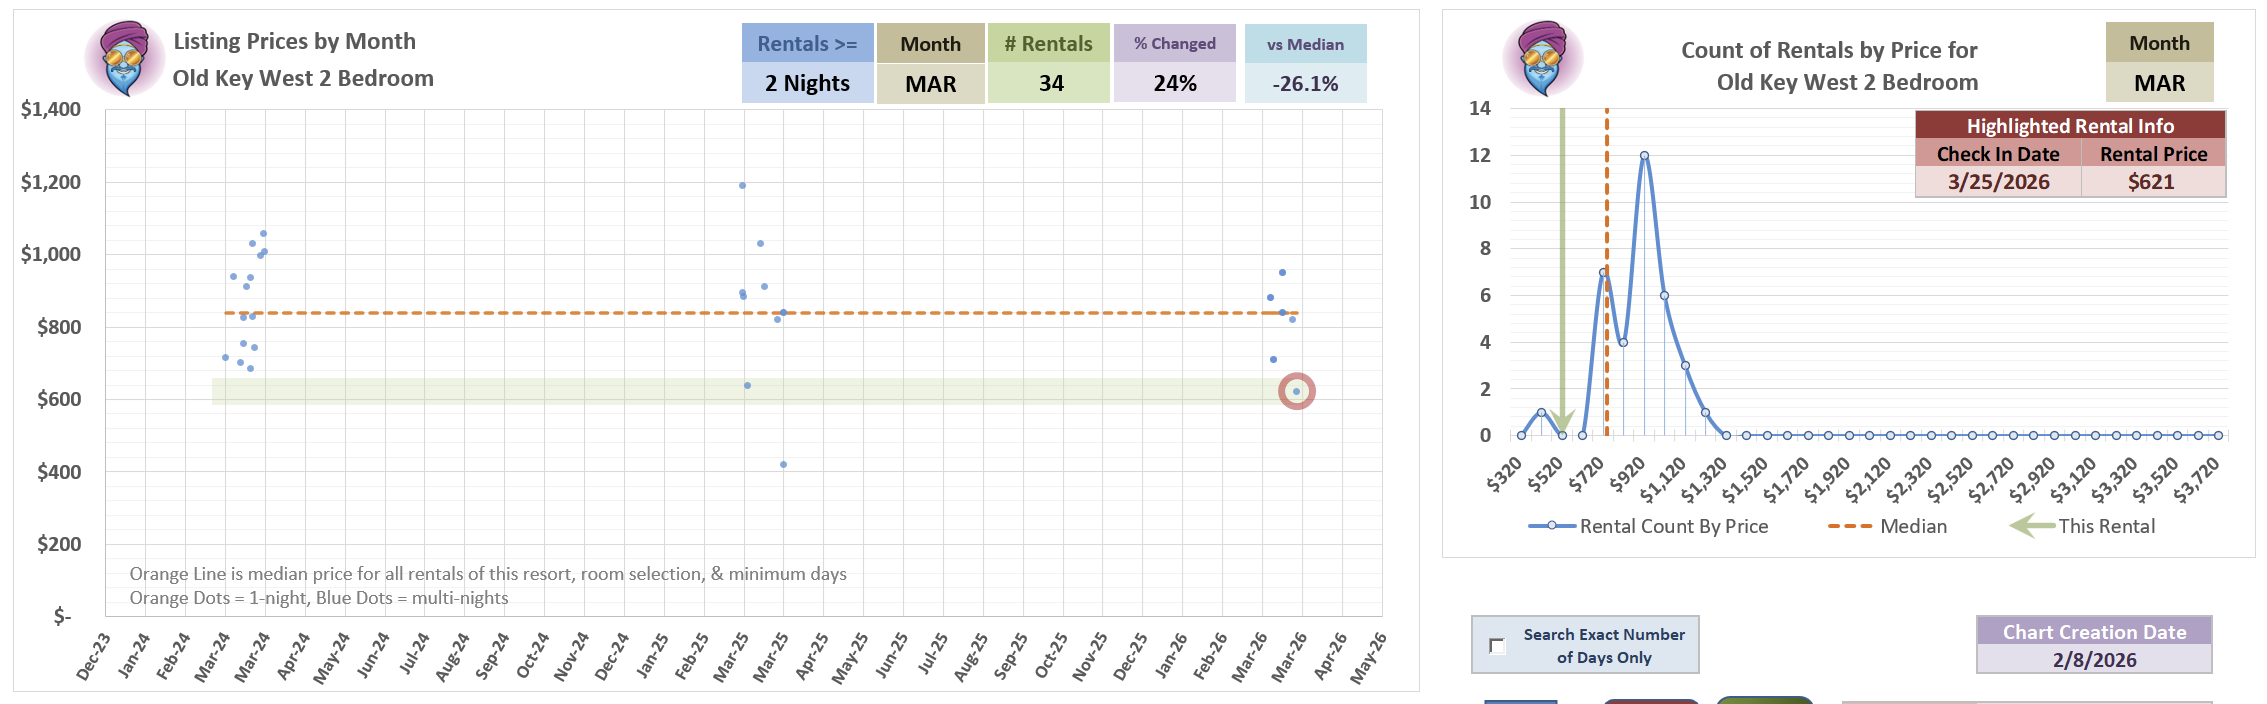Click the genie logo in Count of Rentals chart

[1542, 58]
